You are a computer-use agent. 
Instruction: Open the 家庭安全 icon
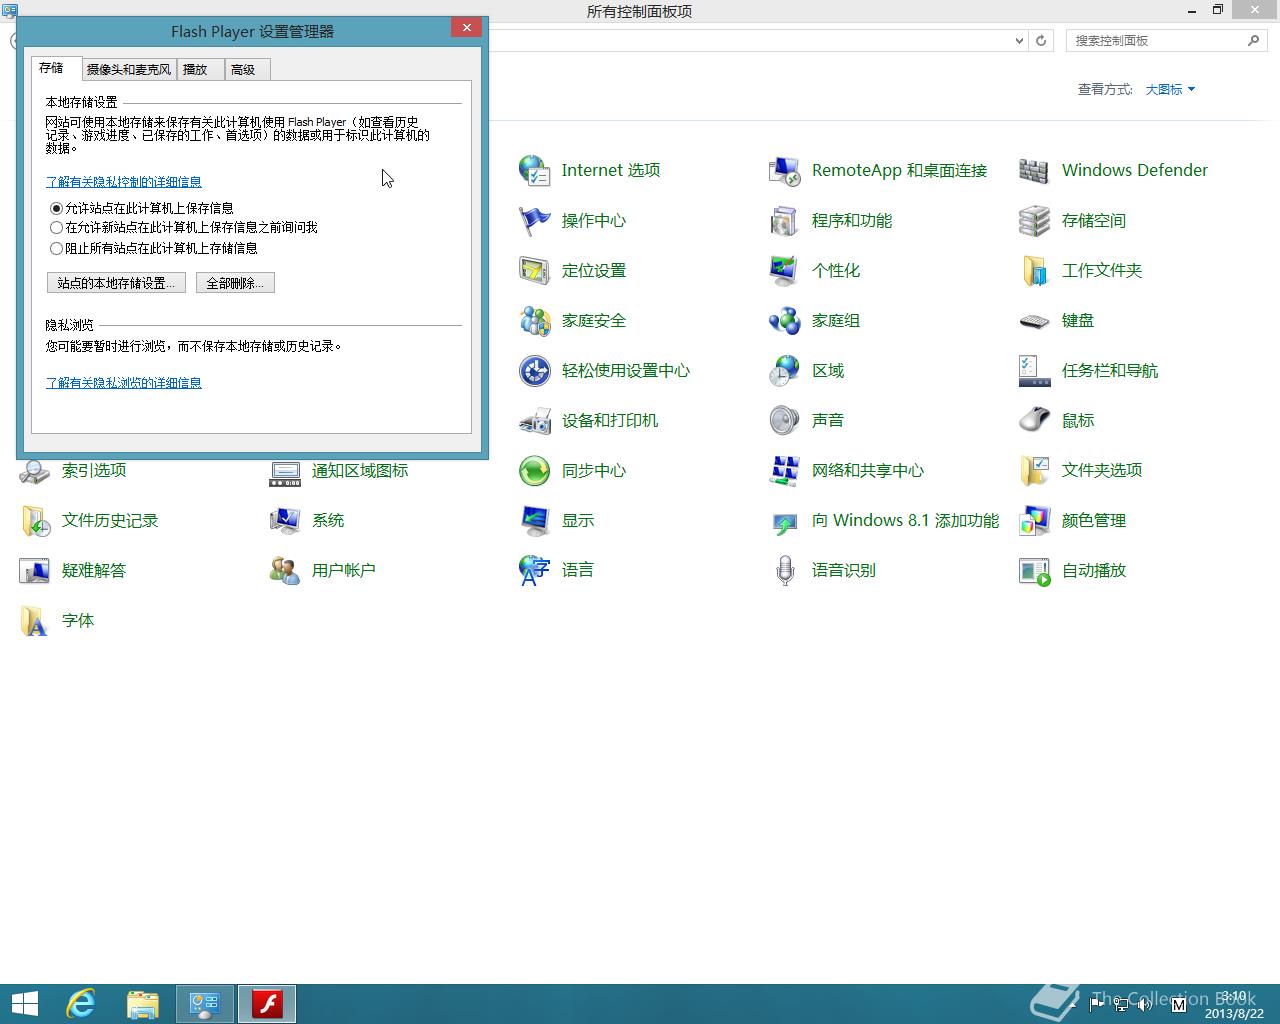click(535, 320)
